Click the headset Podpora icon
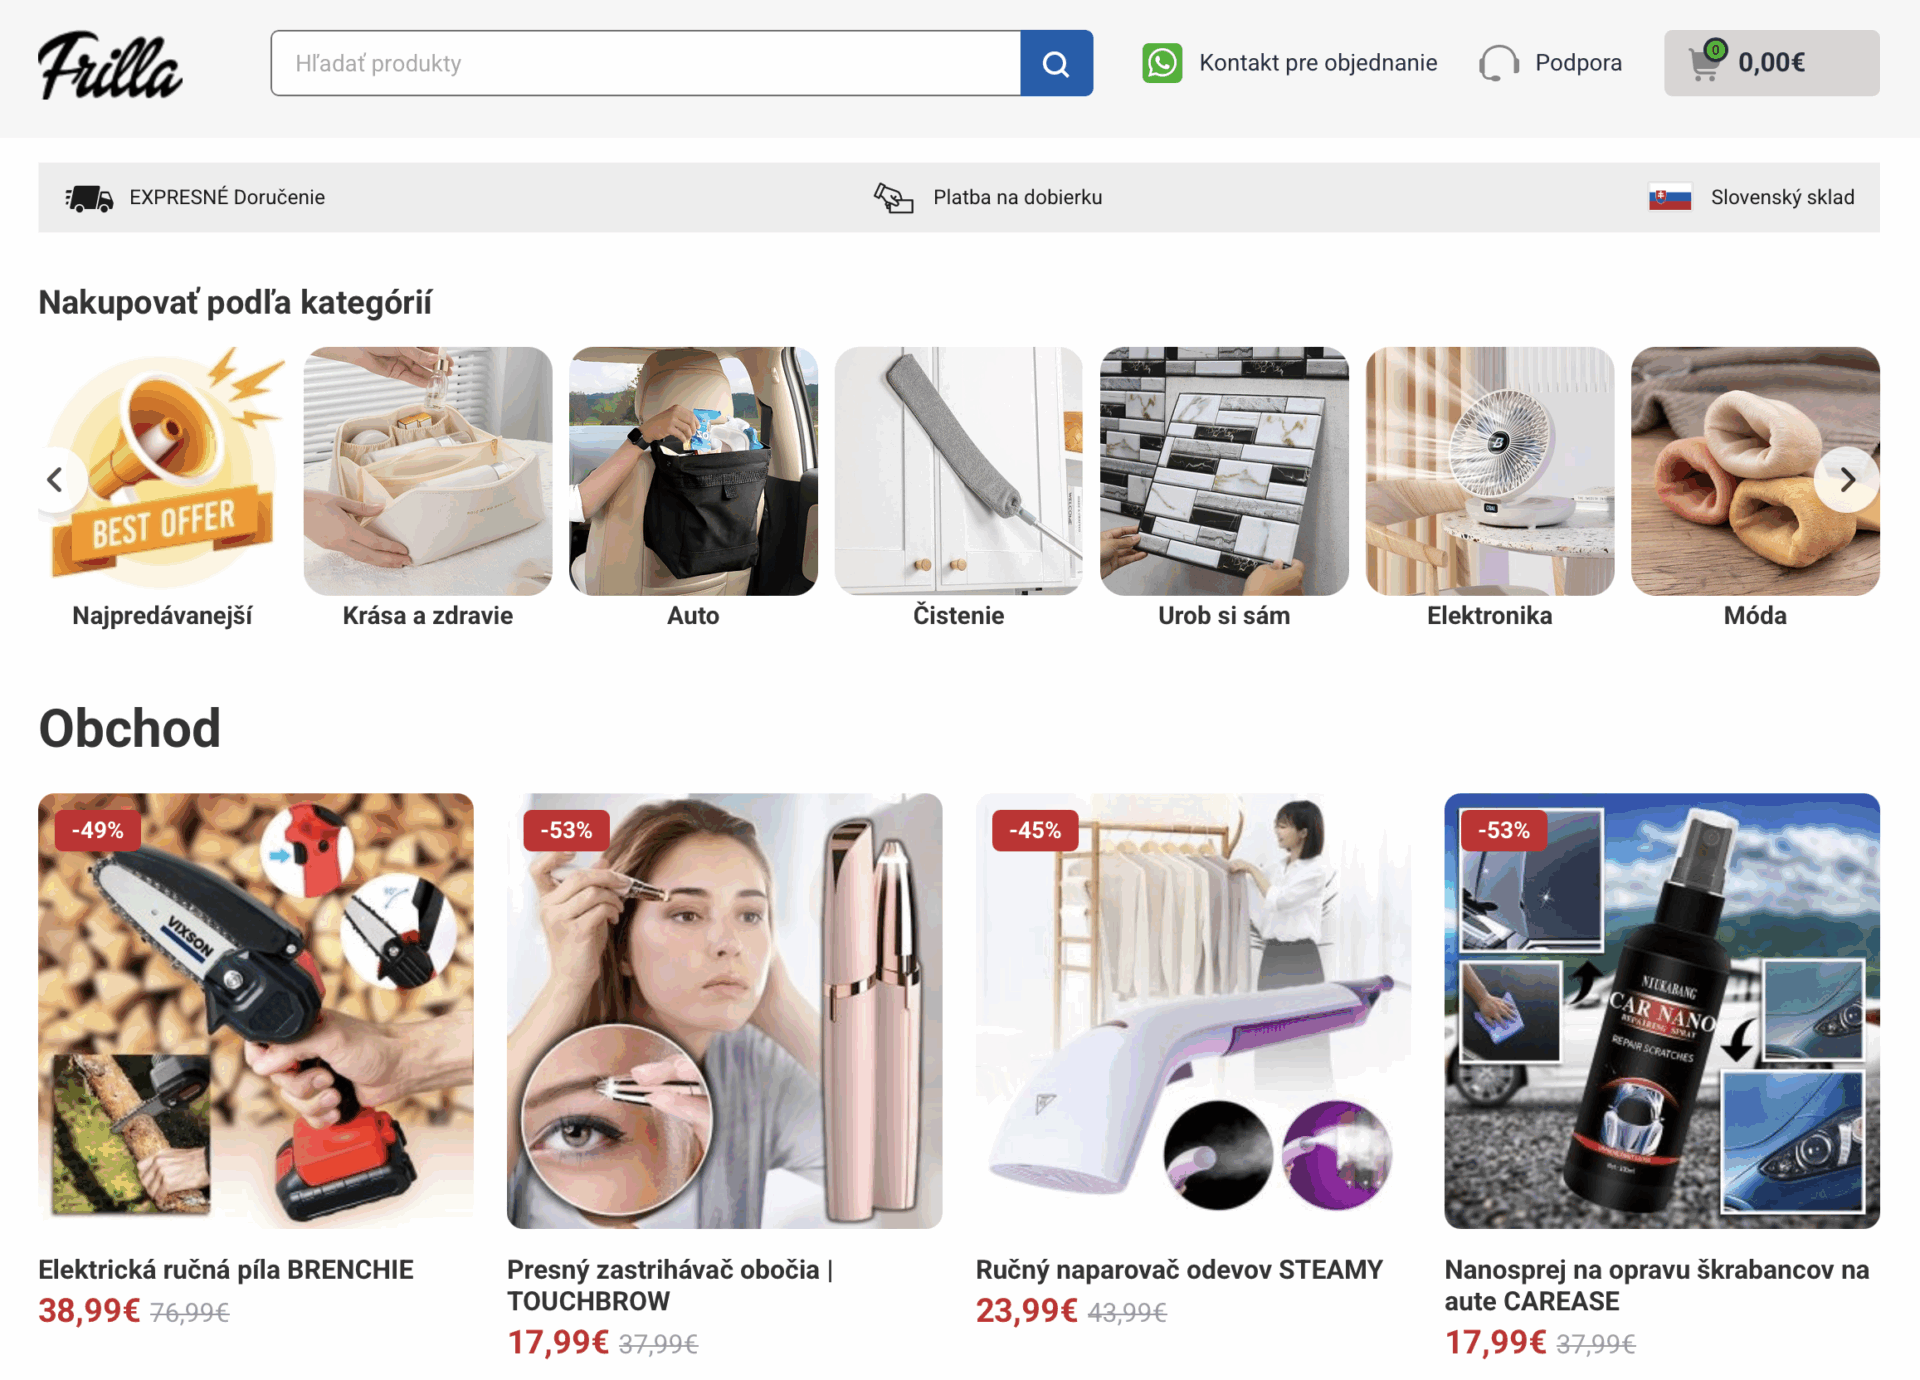Viewport: 1920px width, 1380px height. pos(1498,63)
